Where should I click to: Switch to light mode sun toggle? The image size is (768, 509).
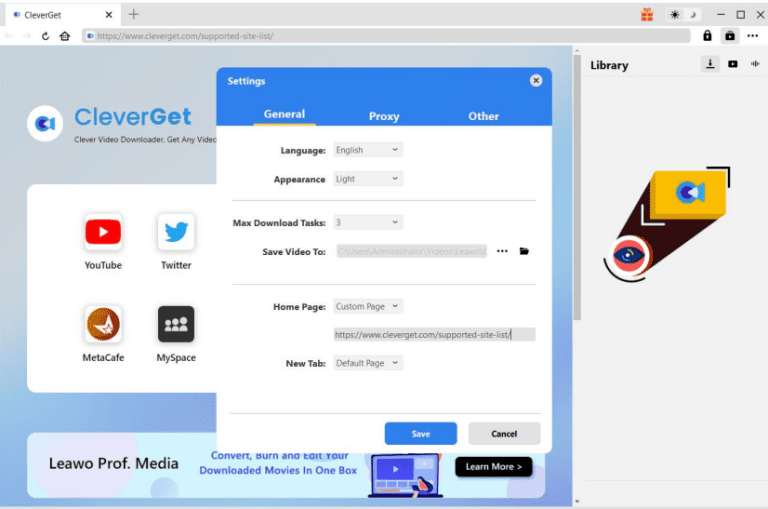pyautogui.click(x=675, y=14)
